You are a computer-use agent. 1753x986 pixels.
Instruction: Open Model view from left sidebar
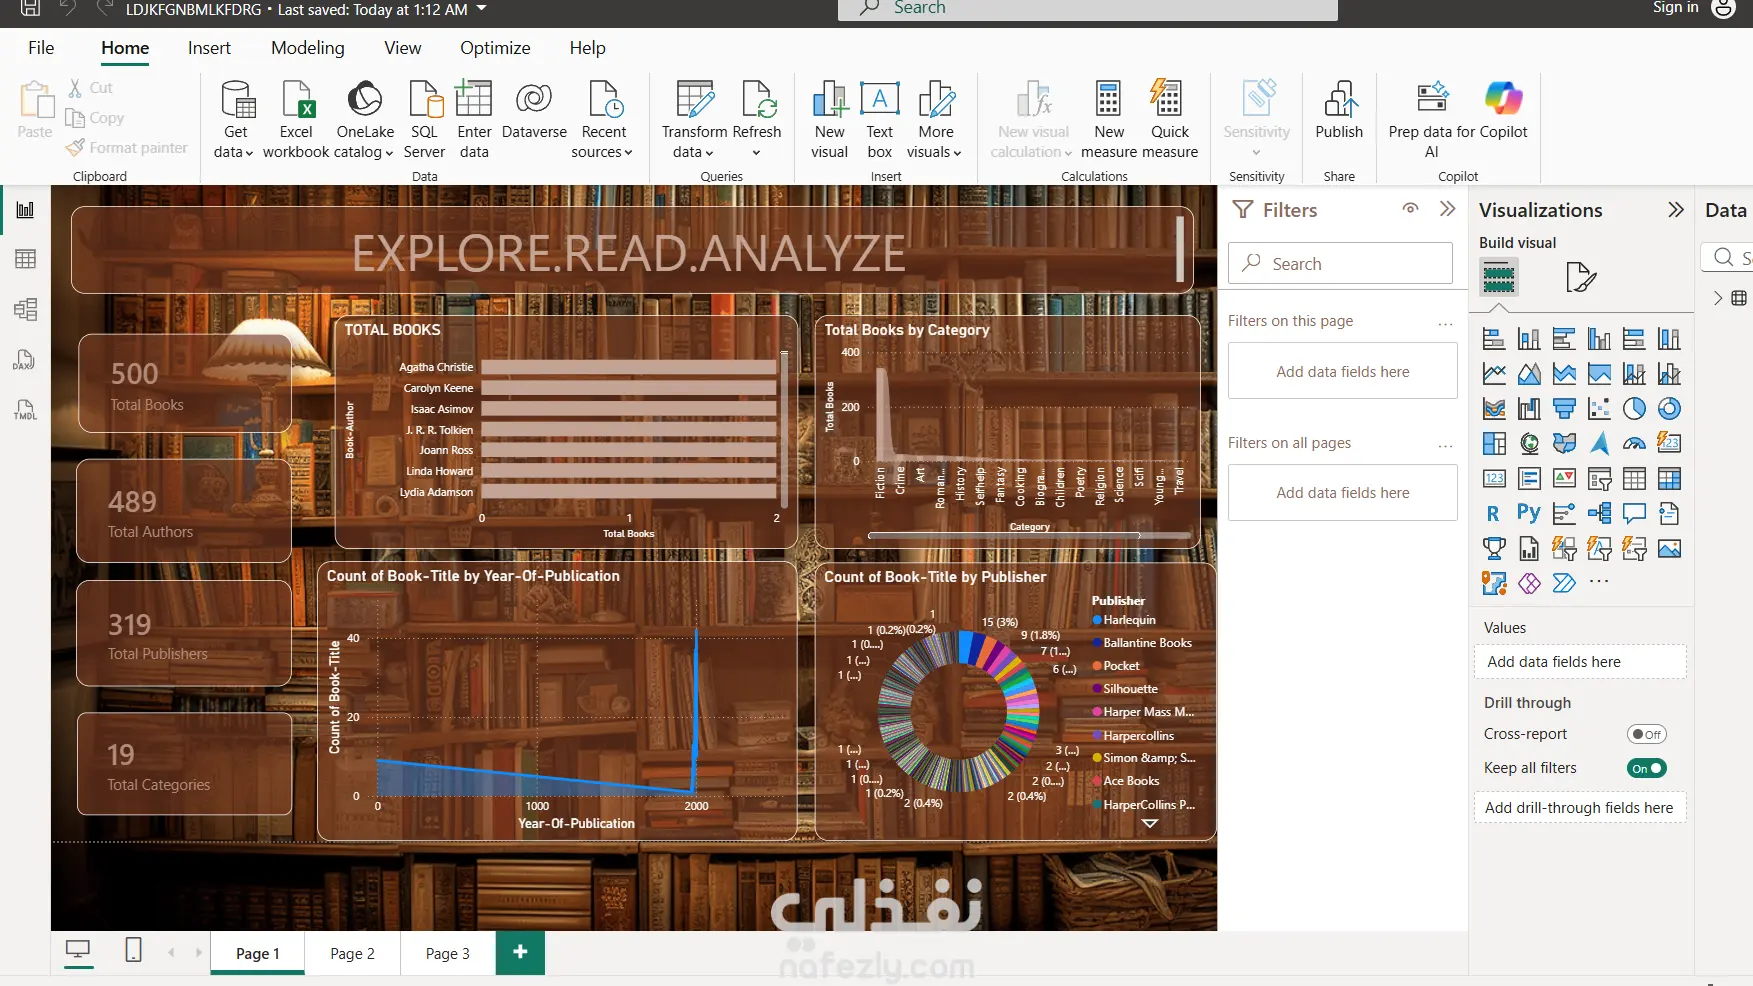25,309
